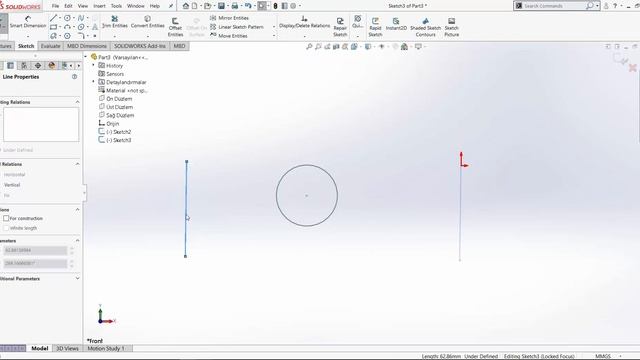This screenshot has width=640, height=360.
Task: Switch to the Motion Study 1 tab
Action: 106,348
